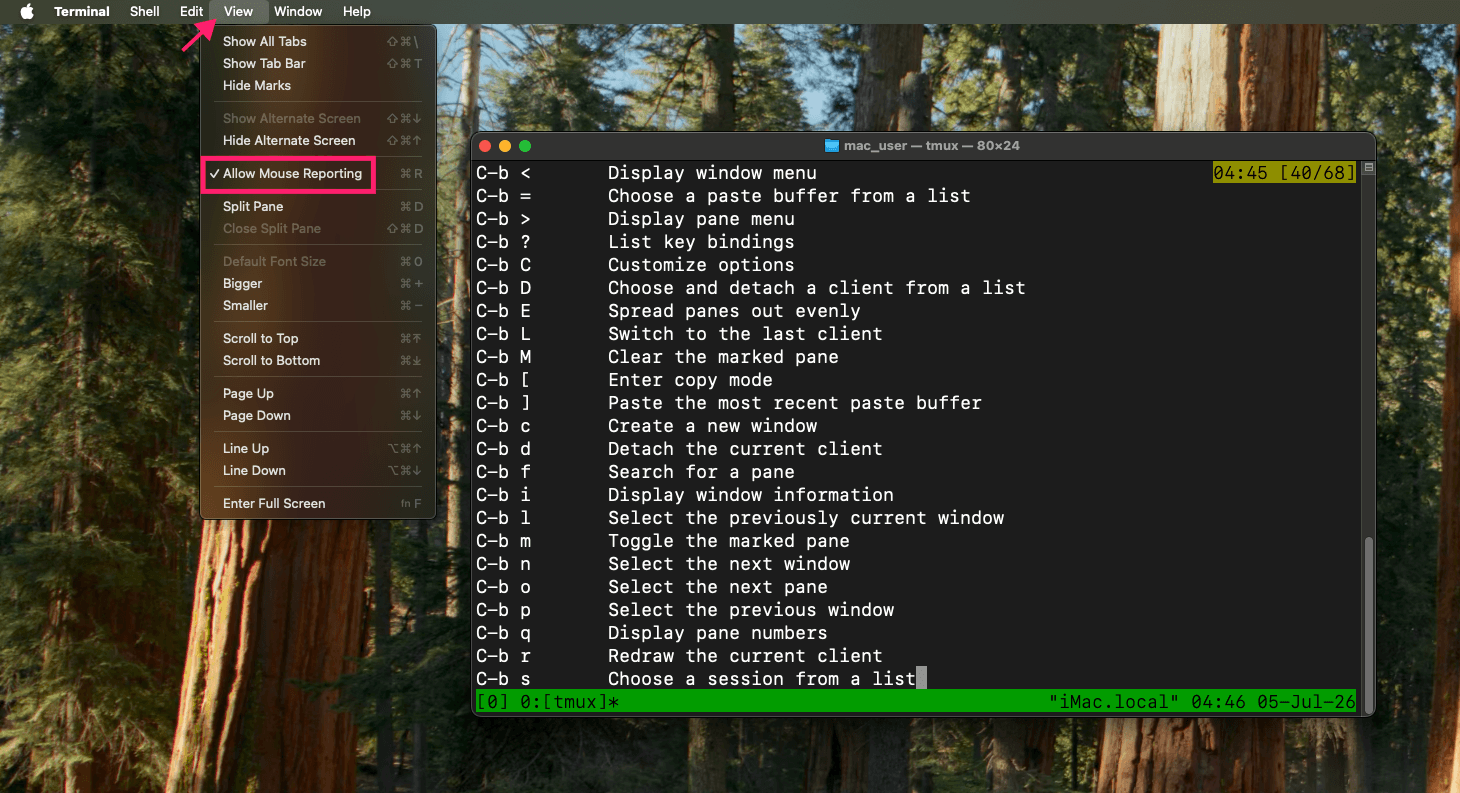Click the 'C-b [' key binding text

pos(503,380)
